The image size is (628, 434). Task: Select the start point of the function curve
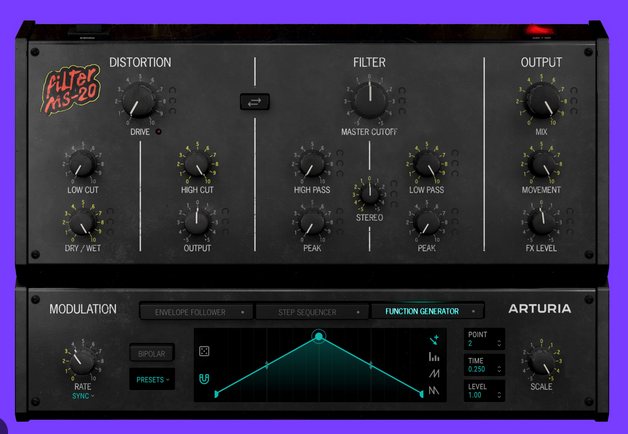(x=216, y=394)
